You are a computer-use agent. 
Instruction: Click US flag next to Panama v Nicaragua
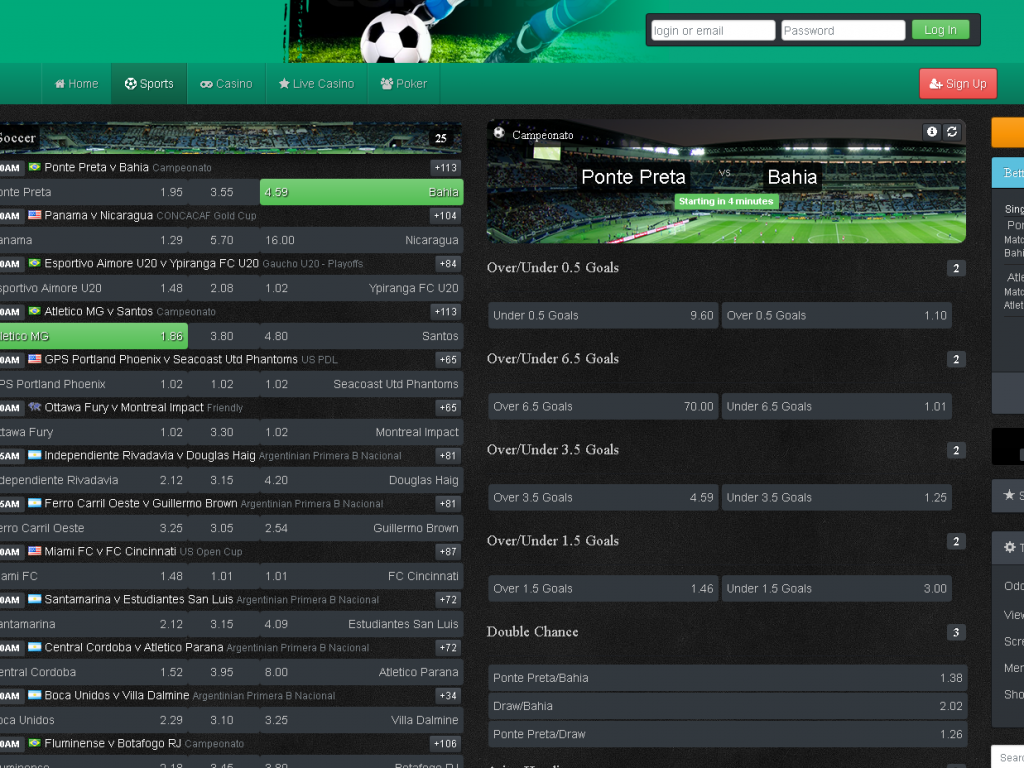[35, 215]
